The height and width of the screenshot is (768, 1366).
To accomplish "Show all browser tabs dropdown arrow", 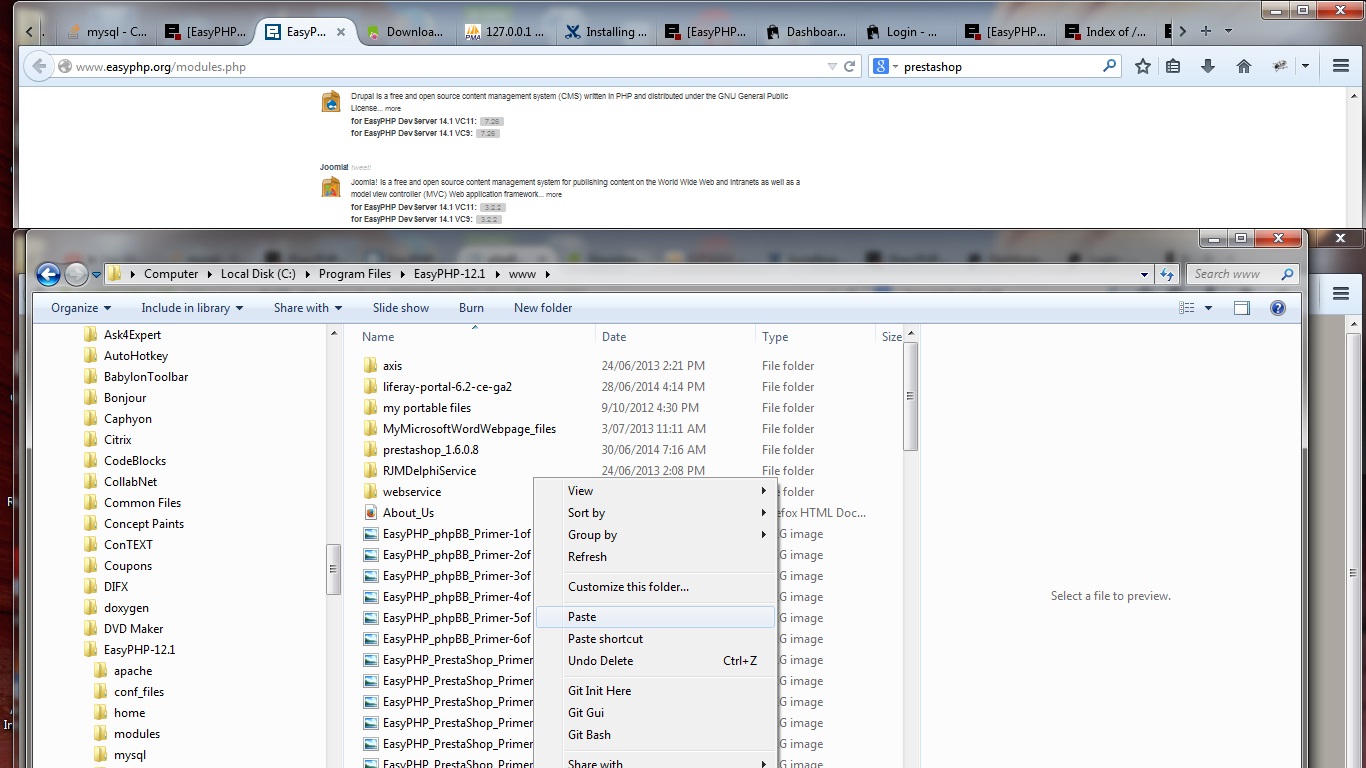I will click(1228, 31).
